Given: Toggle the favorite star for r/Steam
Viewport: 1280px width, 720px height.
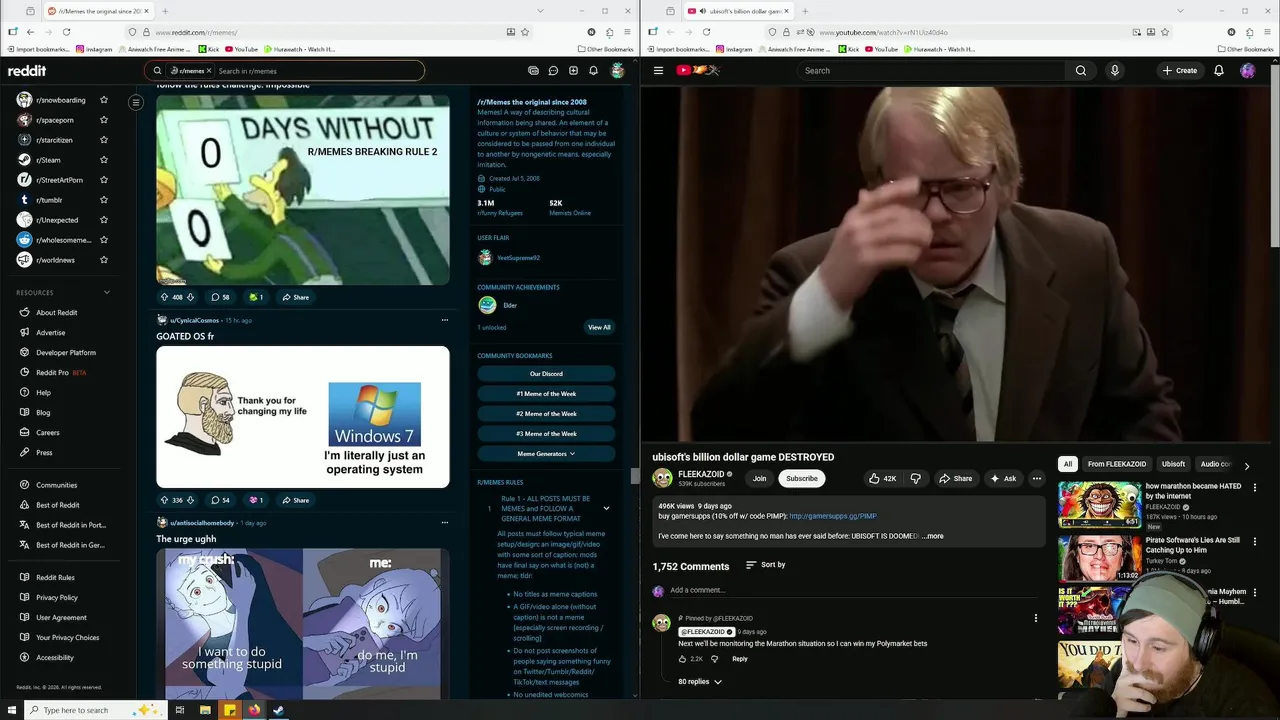Looking at the screenshot, I should pos(104,160).
